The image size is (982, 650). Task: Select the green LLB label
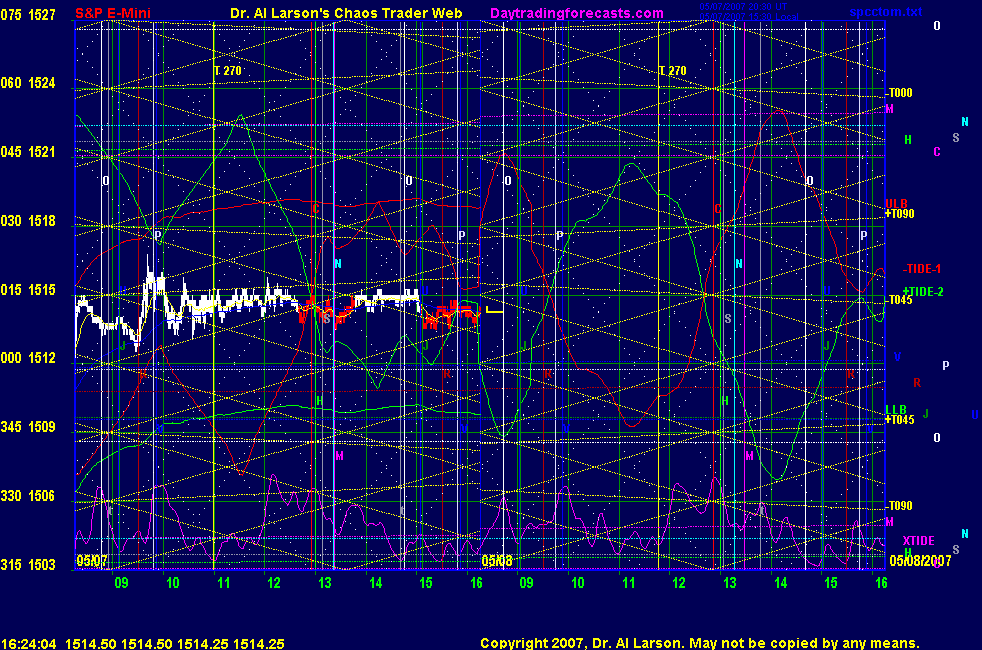(x=896, y=410)
